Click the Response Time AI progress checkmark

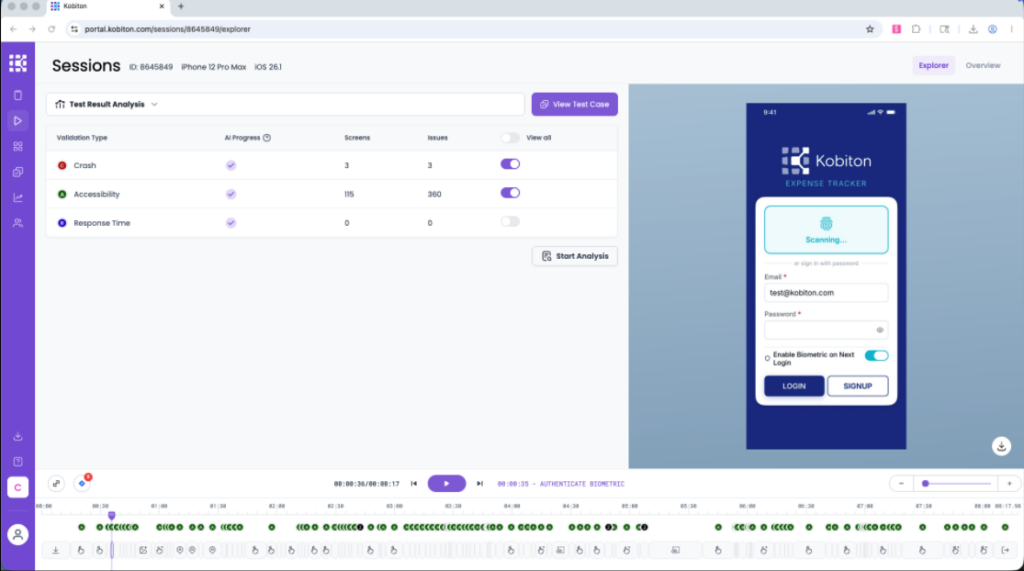(x=231, y=223)
